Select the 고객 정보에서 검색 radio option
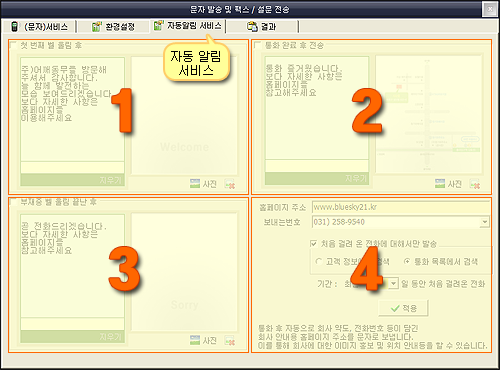This screenshot has height=370, width=500. tap(319, 262)
